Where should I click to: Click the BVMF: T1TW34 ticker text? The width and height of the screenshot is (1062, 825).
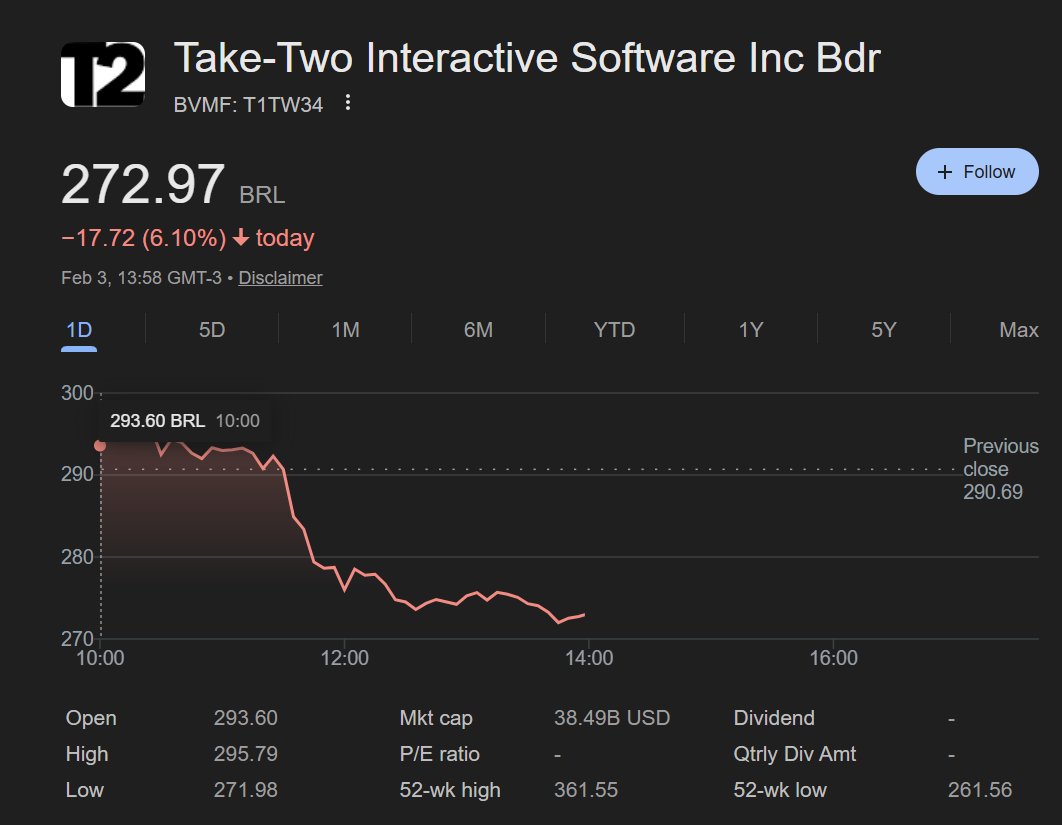click(248, 105)
